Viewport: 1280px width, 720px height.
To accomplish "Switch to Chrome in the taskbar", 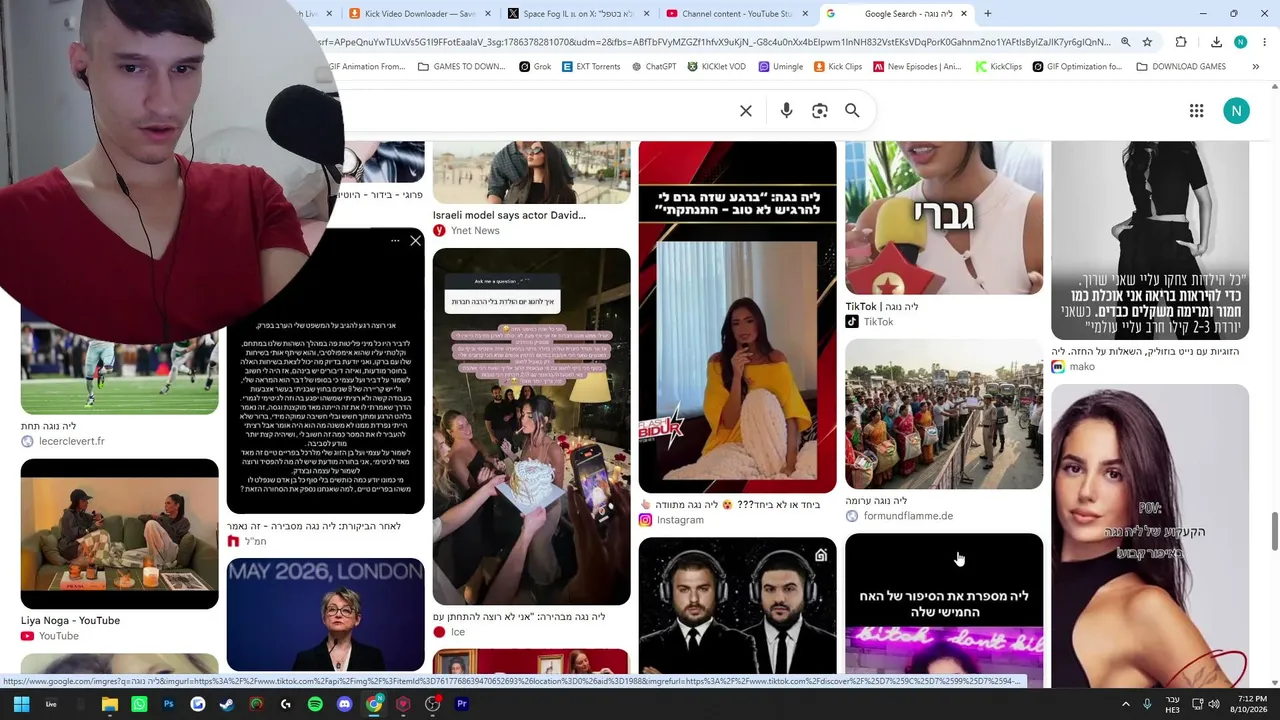I will 373,704.
